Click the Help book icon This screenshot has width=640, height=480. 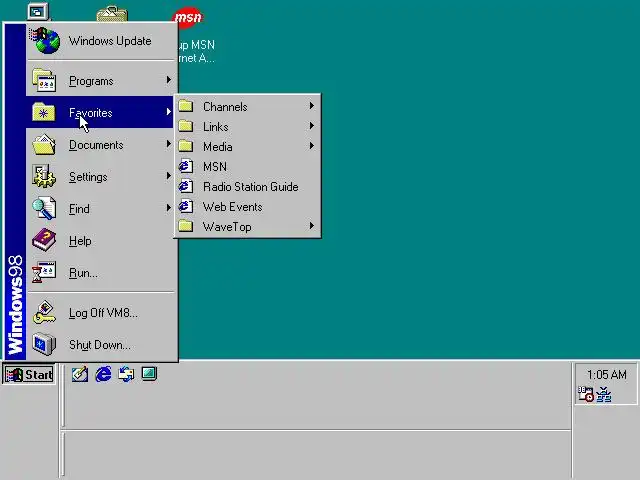point(44,240)
